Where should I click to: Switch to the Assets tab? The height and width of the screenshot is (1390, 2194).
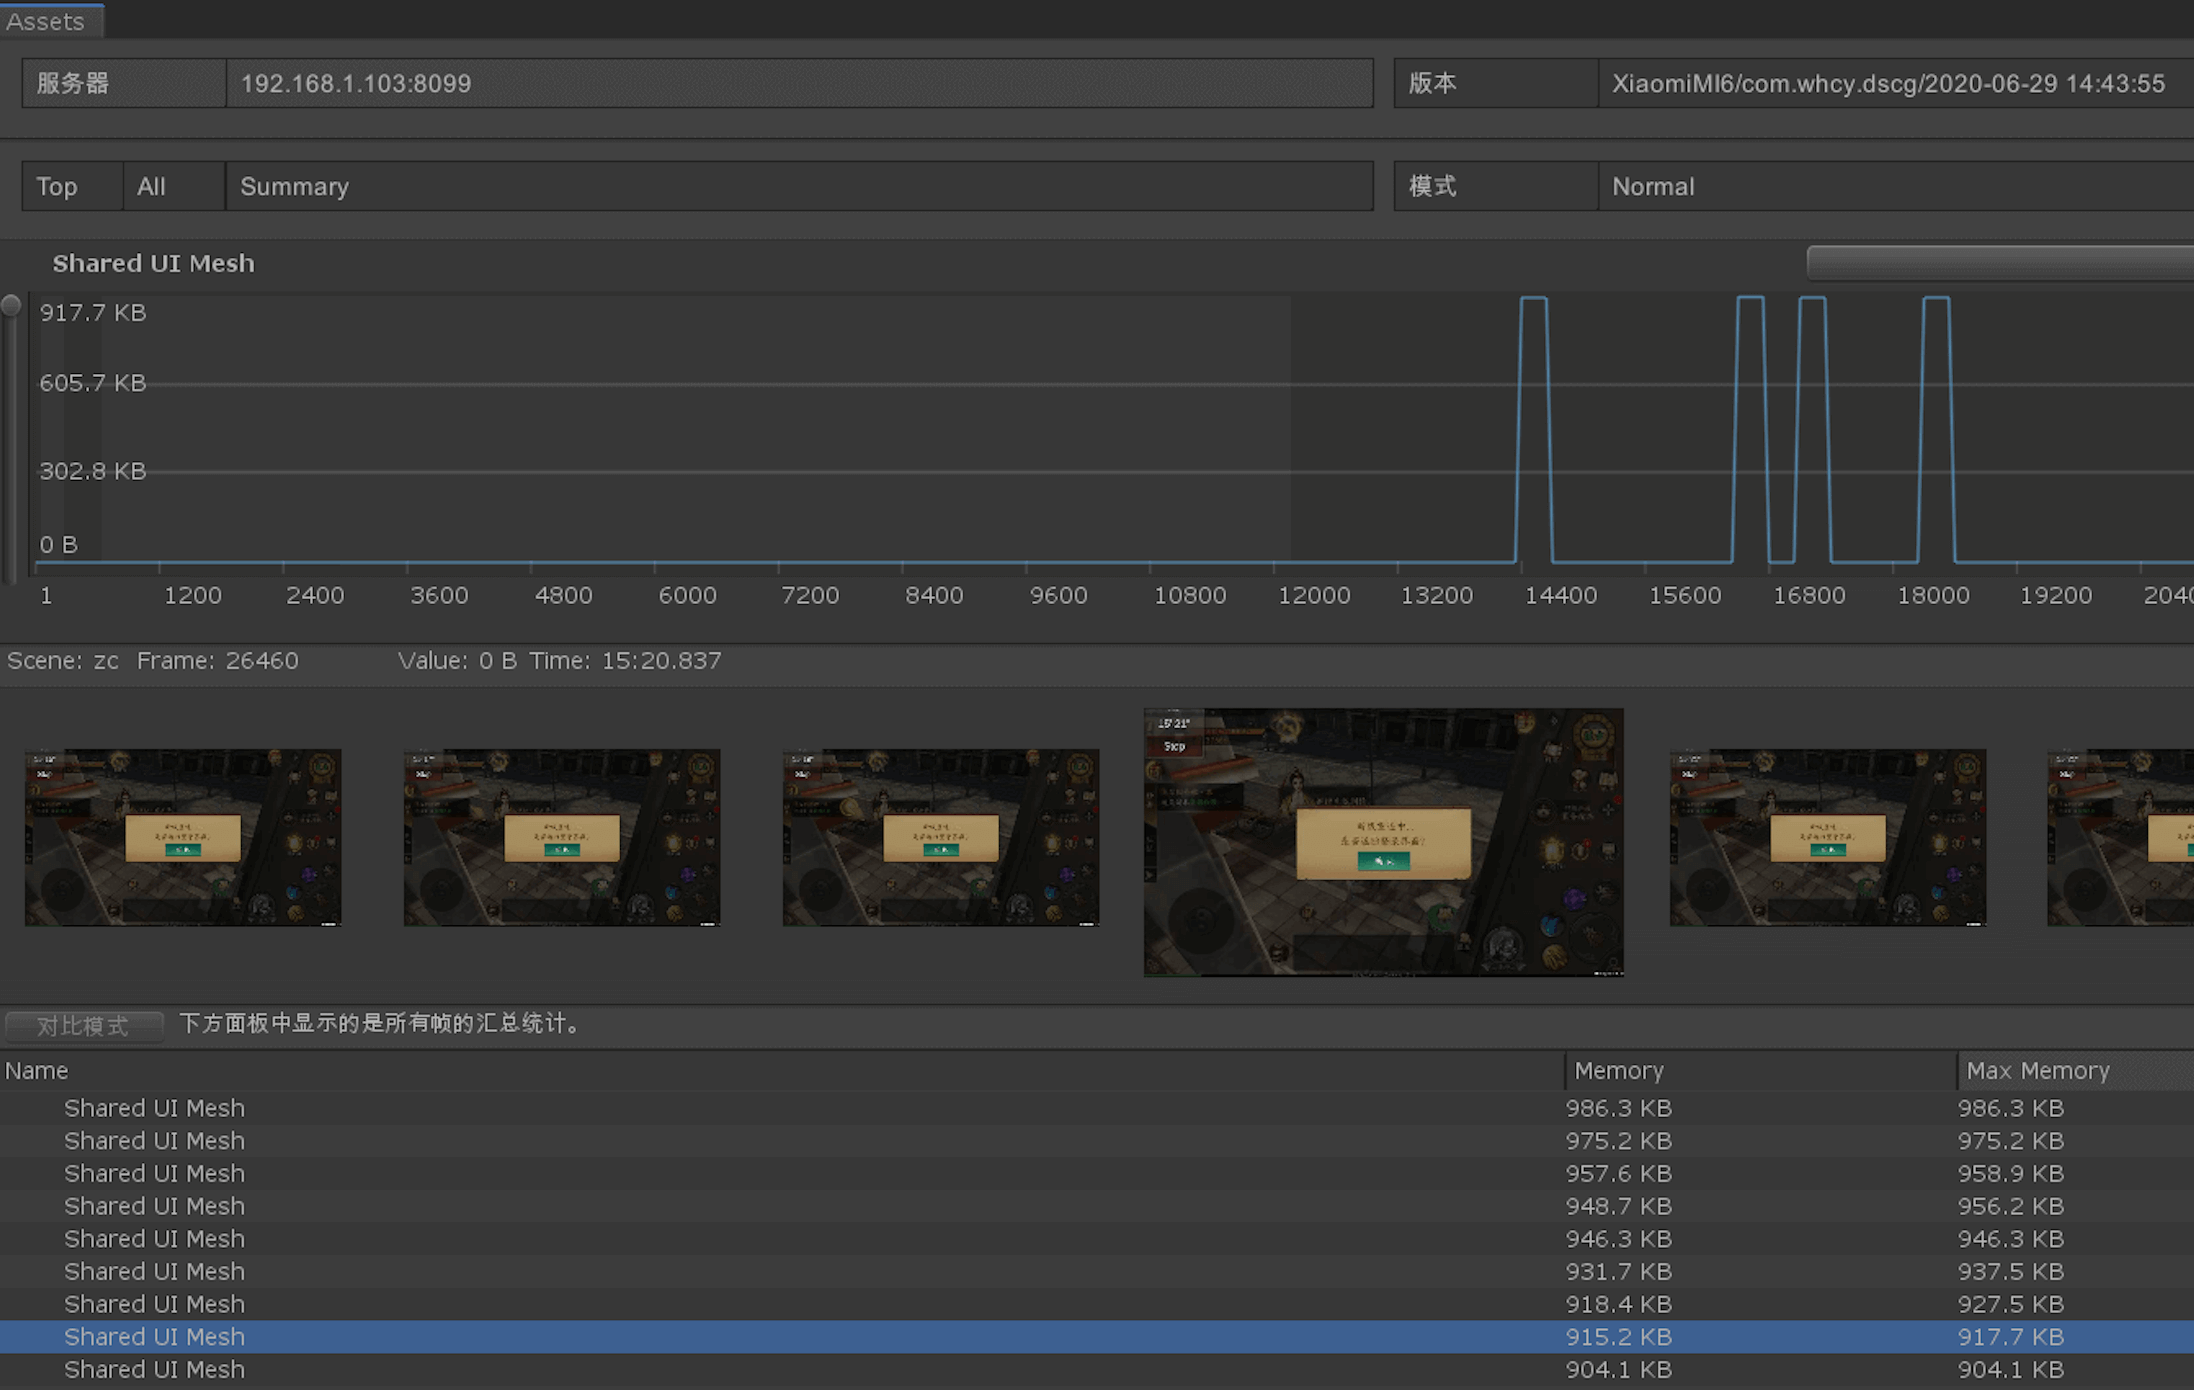47,21
